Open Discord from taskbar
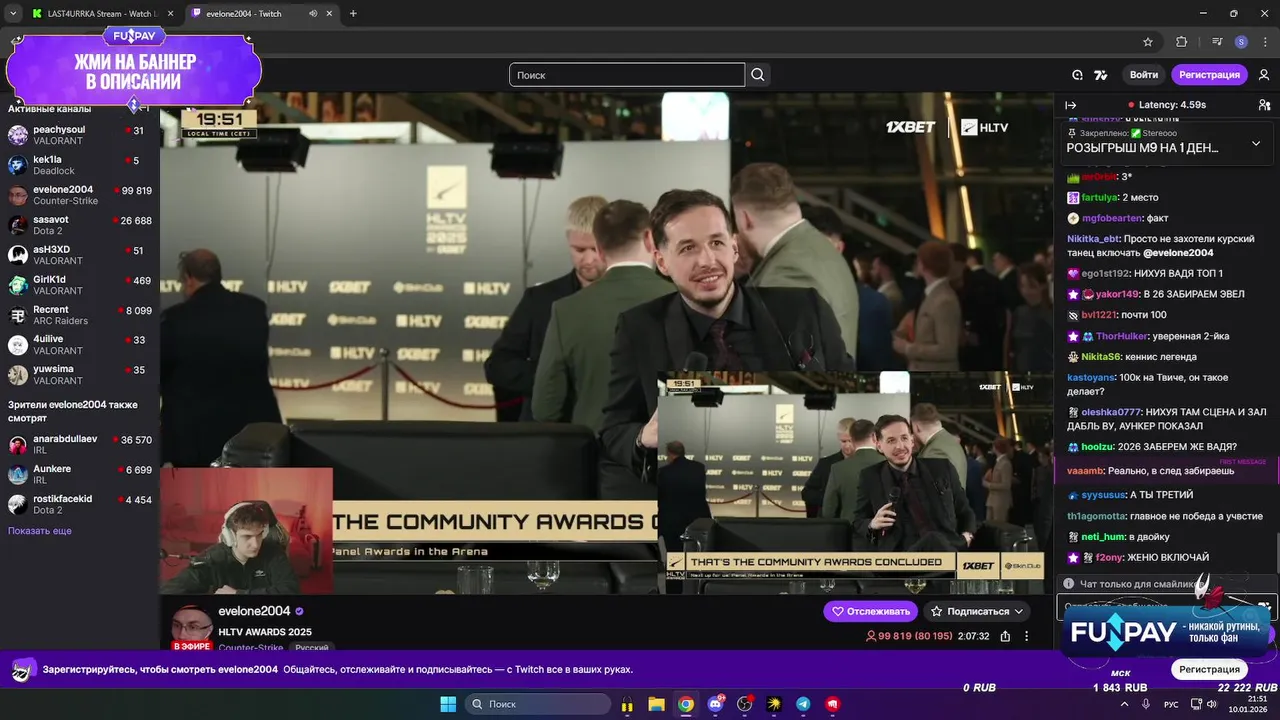This screenshot has height=720, width=1280. point(715,704)
